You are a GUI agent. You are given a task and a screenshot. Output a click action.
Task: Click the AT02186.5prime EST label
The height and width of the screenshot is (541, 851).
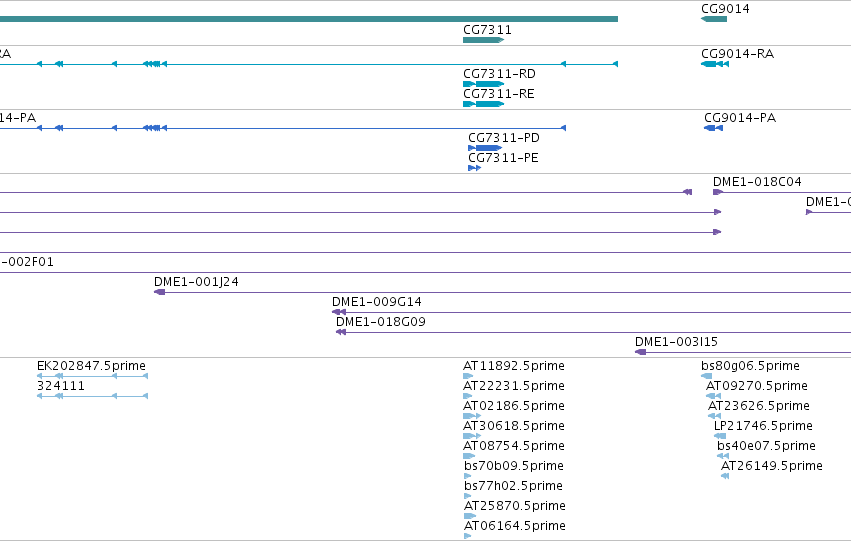(513, 406)
